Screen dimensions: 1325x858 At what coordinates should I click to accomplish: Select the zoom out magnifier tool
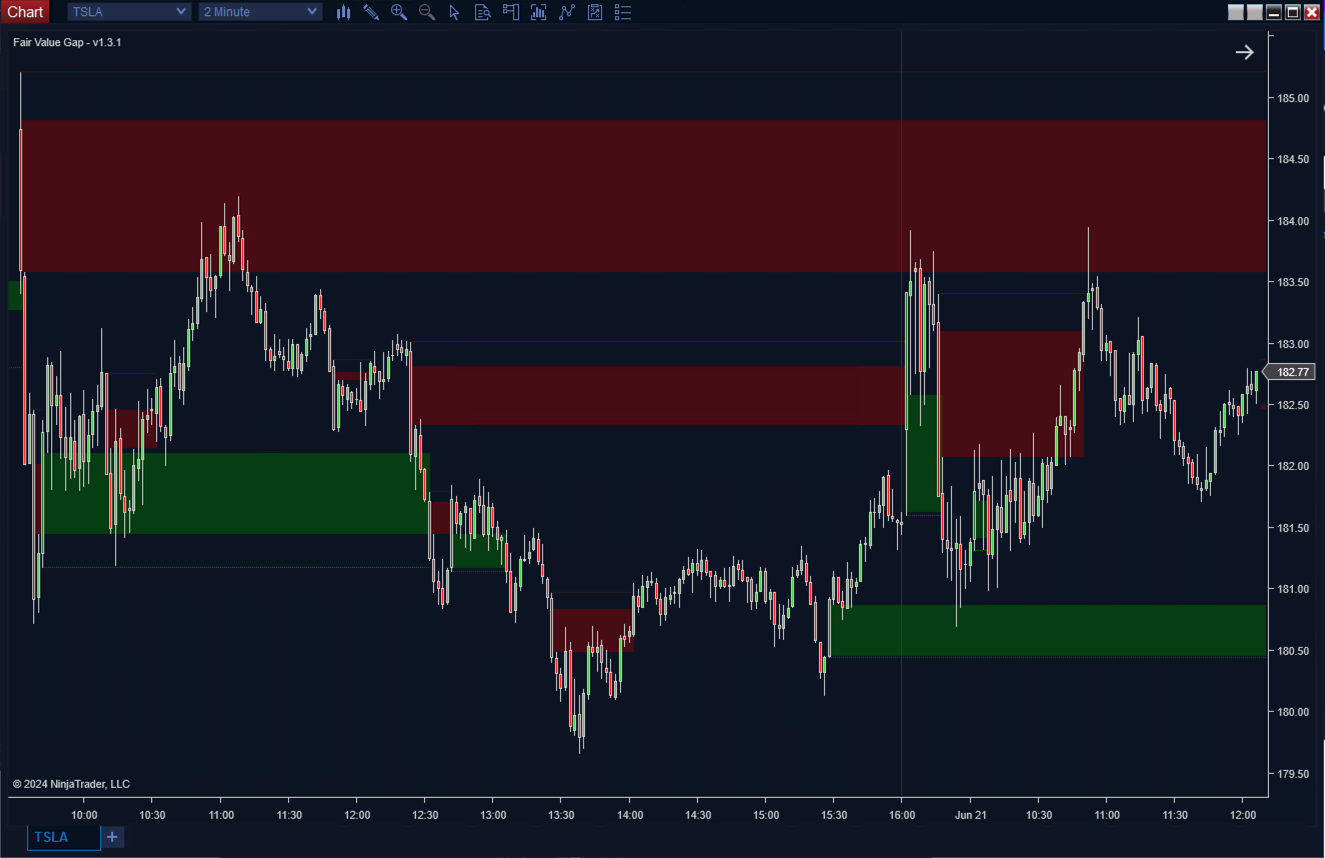[427, 12]
